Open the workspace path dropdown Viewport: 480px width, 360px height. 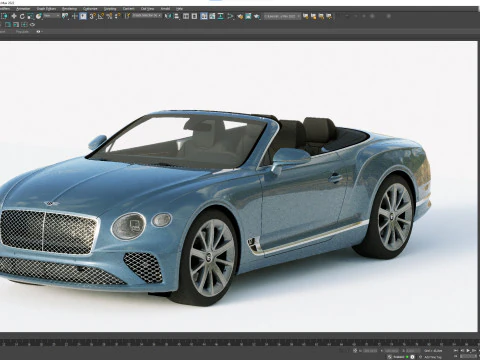click(282, 16)
